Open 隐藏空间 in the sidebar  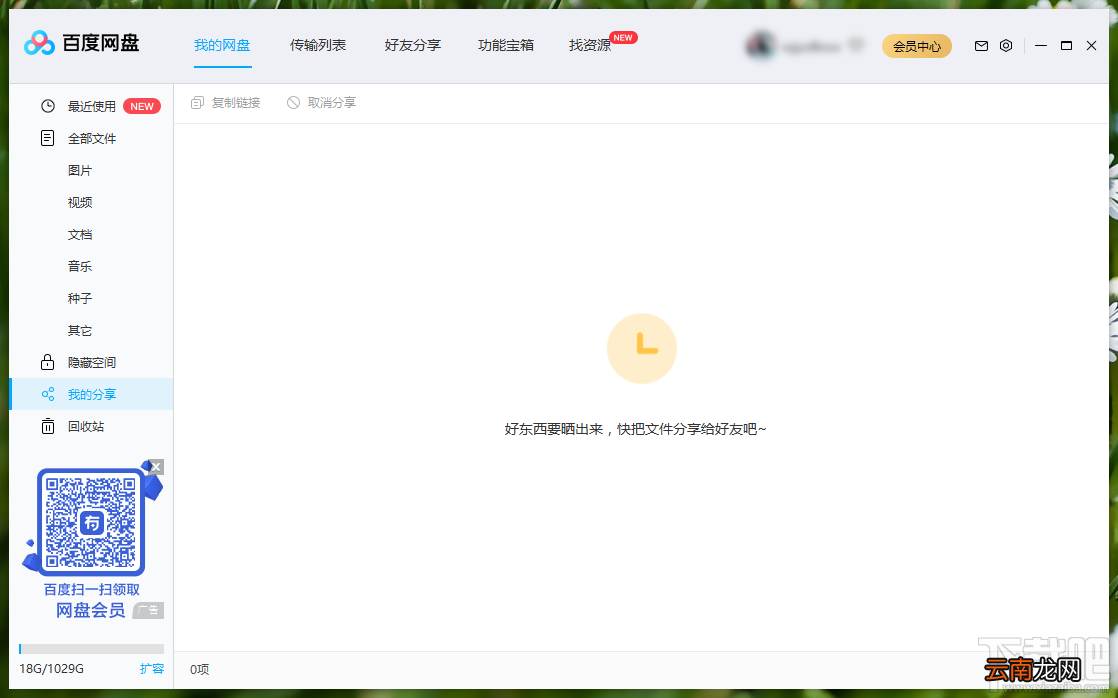91,362
